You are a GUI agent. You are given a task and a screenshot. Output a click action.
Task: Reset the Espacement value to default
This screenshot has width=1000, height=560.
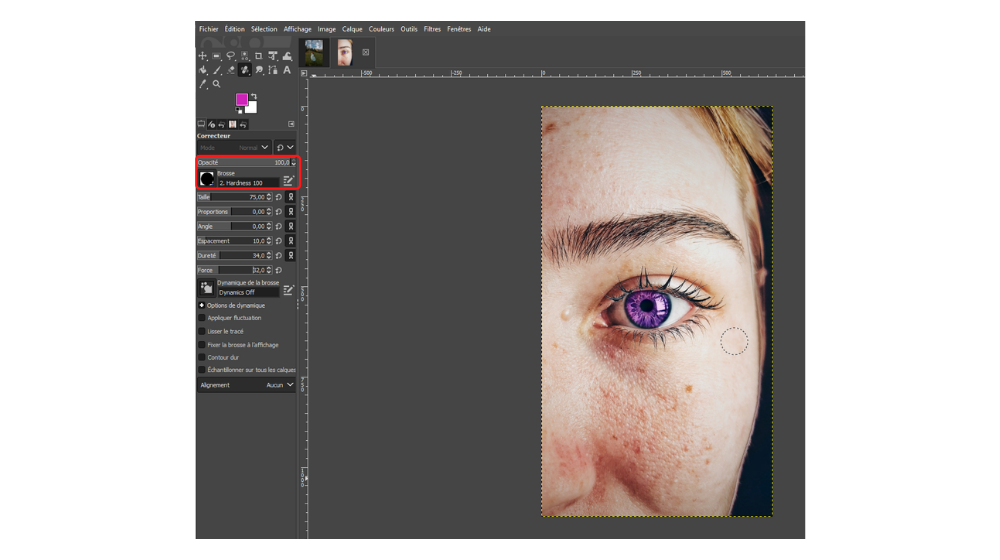pyautogui.click(x=279, y=240)
